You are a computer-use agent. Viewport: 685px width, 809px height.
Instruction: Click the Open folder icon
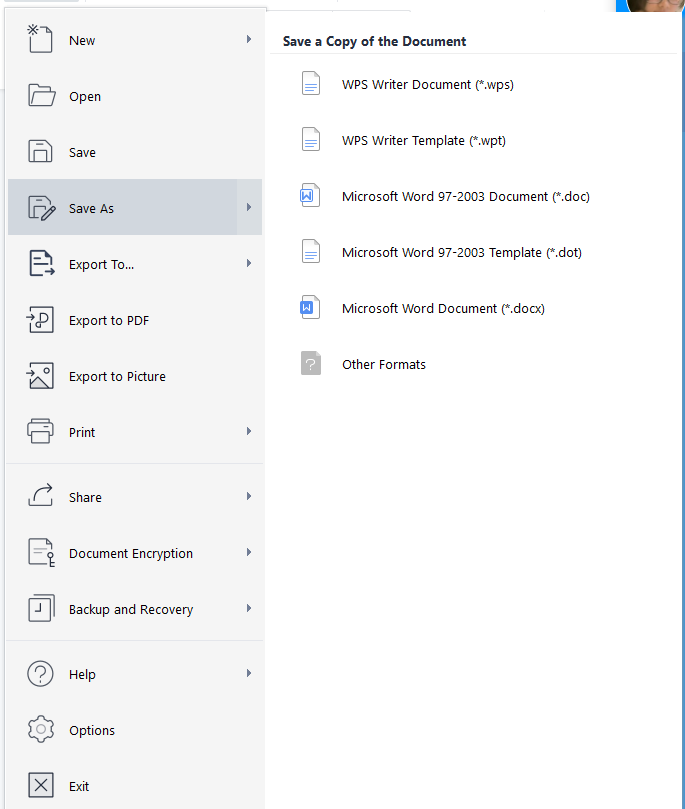point(40,96)
